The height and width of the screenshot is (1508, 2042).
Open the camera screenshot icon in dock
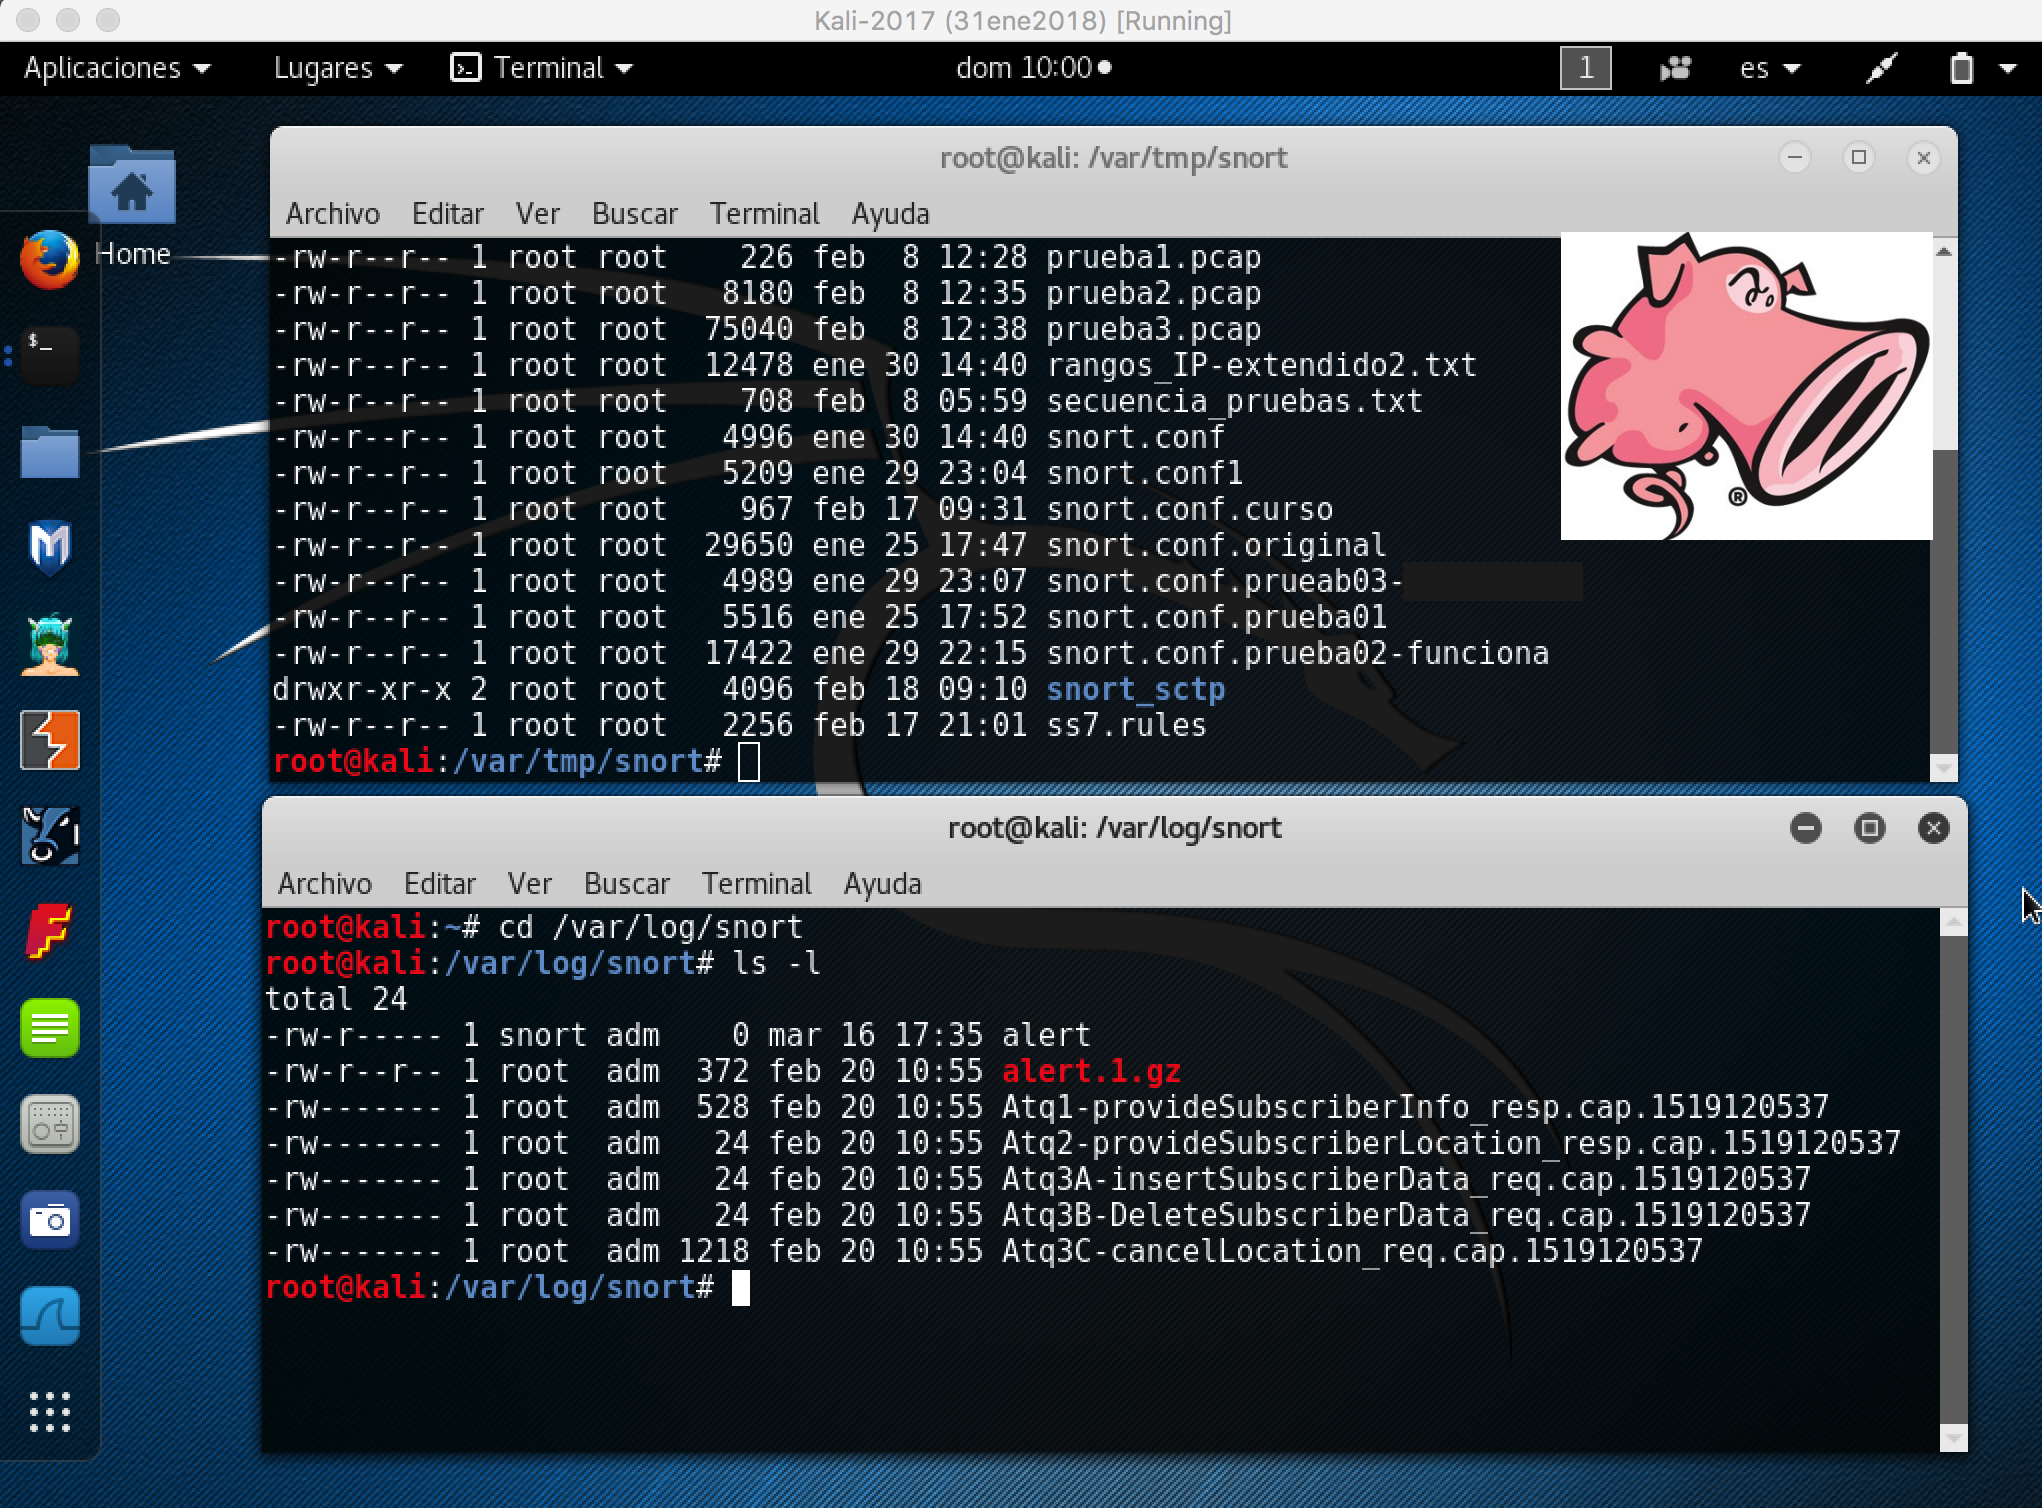click(x=49, y=1220)
